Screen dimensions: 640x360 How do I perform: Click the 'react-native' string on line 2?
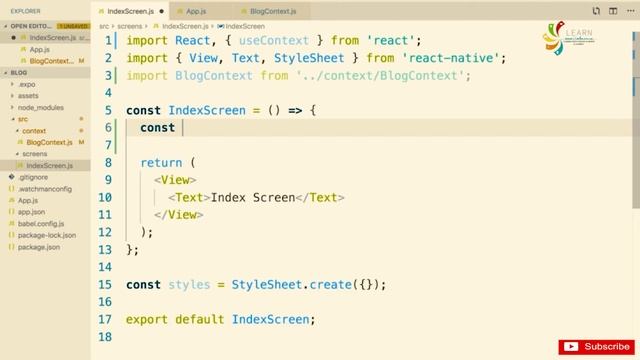tap(451, 58)
